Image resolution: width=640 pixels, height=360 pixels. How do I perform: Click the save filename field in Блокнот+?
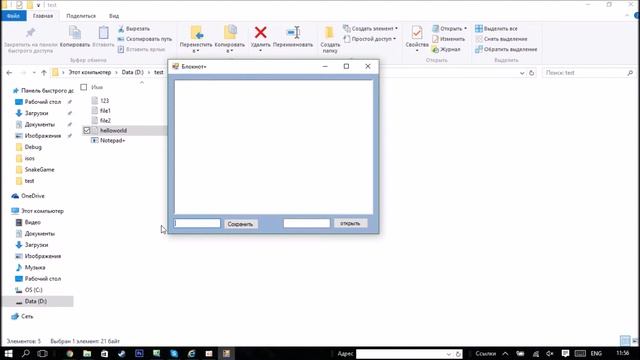coord(197,223)
